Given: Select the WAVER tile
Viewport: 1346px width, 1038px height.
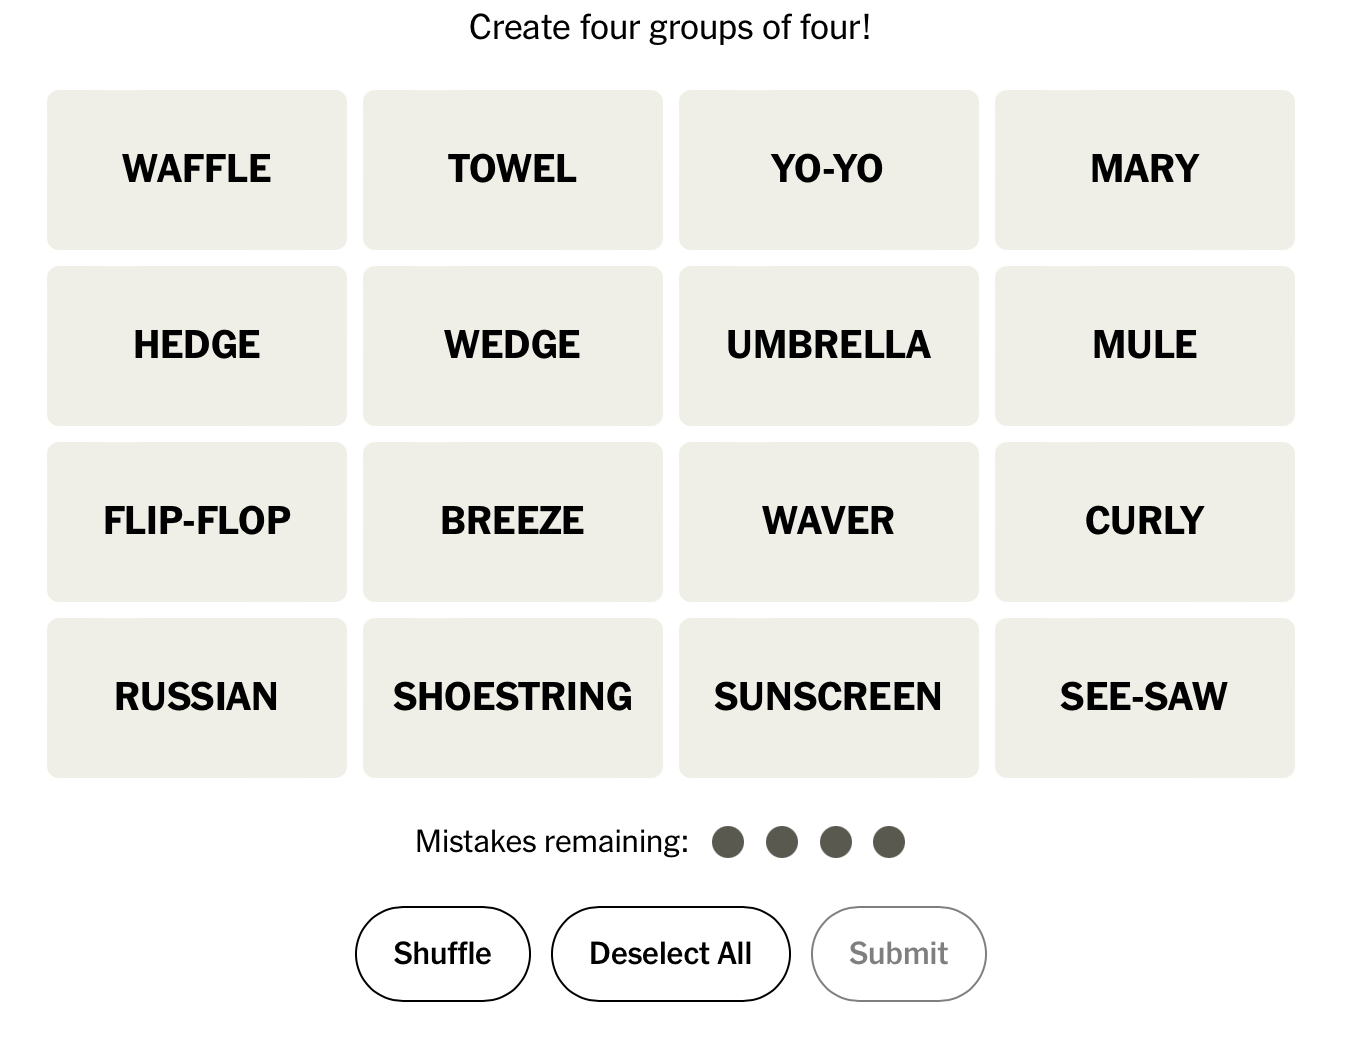Looking at the screenshot, I should pos(828,522).
